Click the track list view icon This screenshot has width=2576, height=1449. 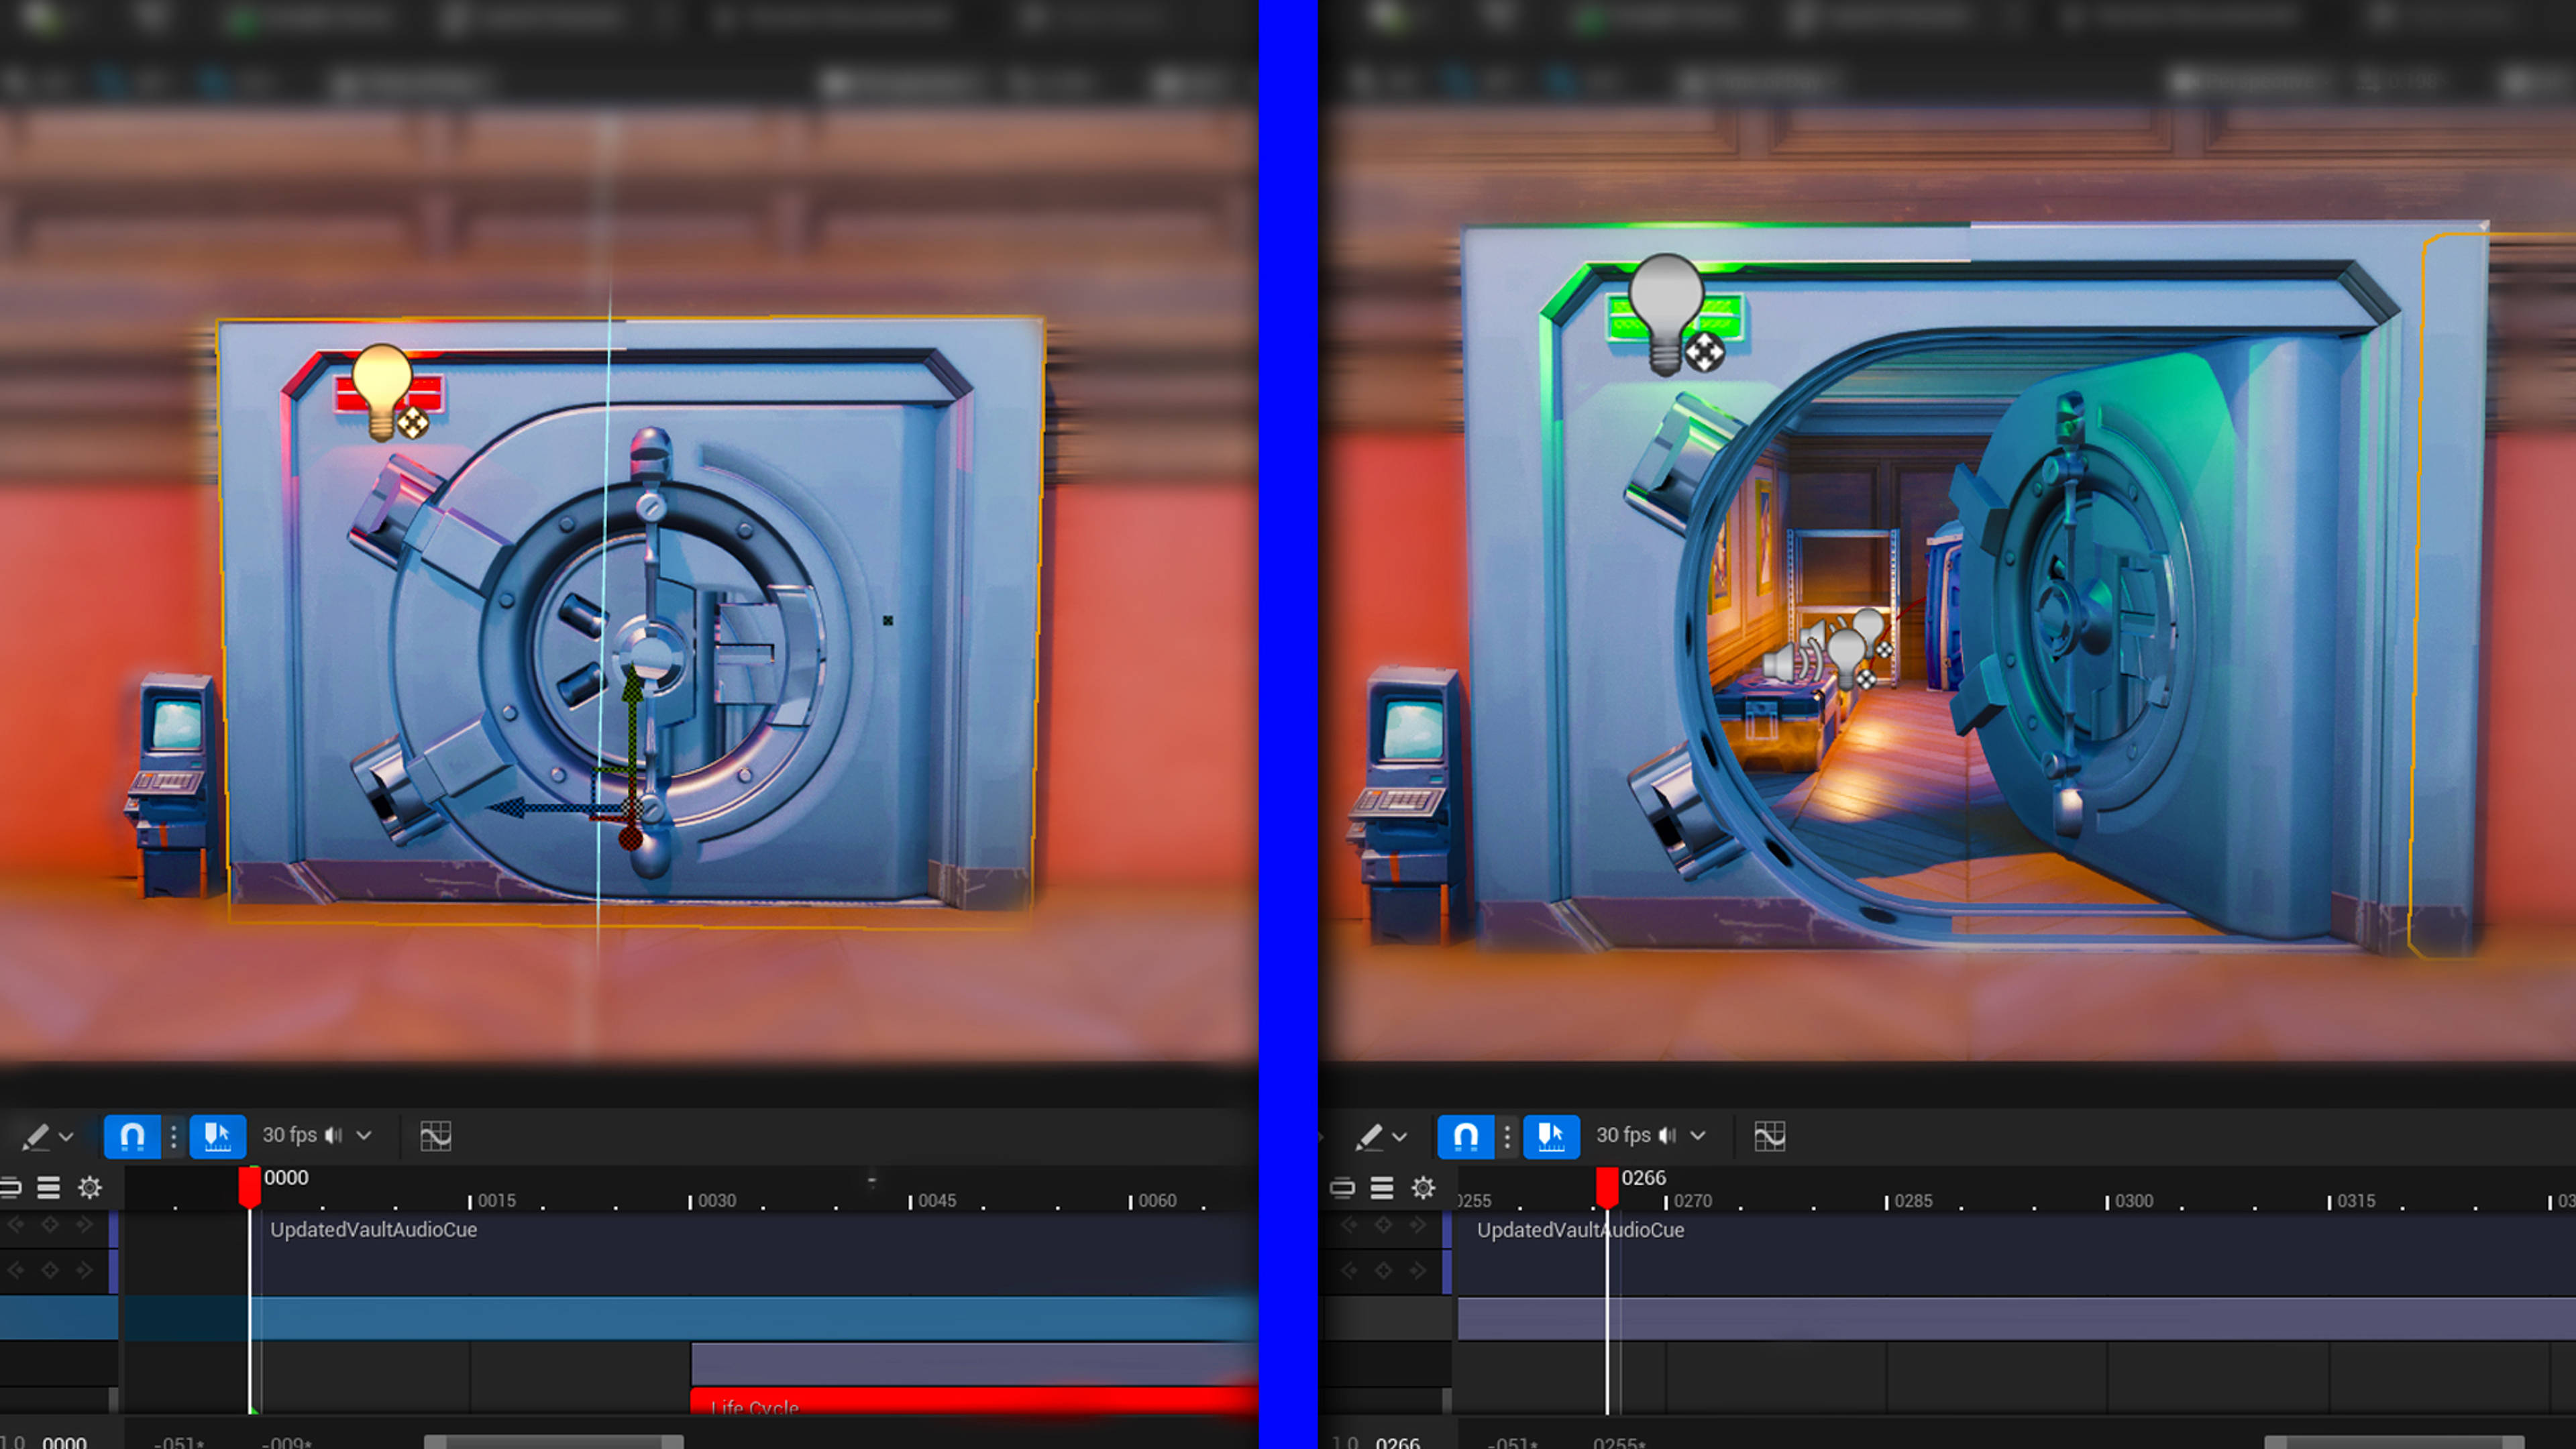pyautogui.click(x=48, y=1188)
